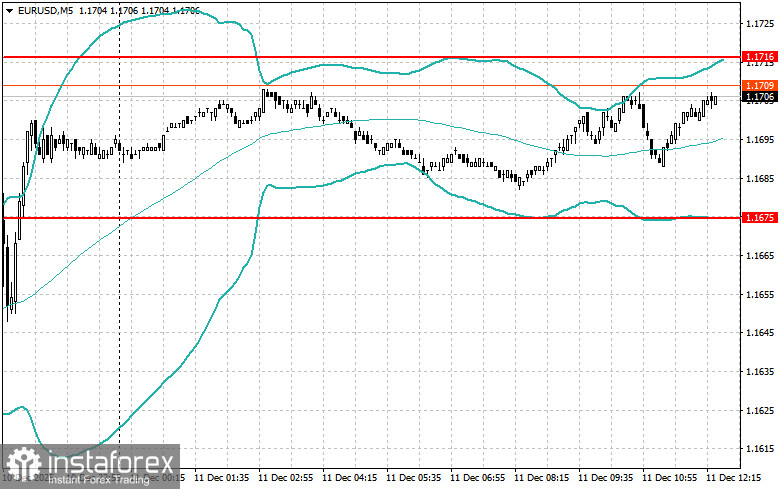This screenshot has width=781, height=489.
Task: Click the 1.1615 price axis value
Action: coord(759,449)
